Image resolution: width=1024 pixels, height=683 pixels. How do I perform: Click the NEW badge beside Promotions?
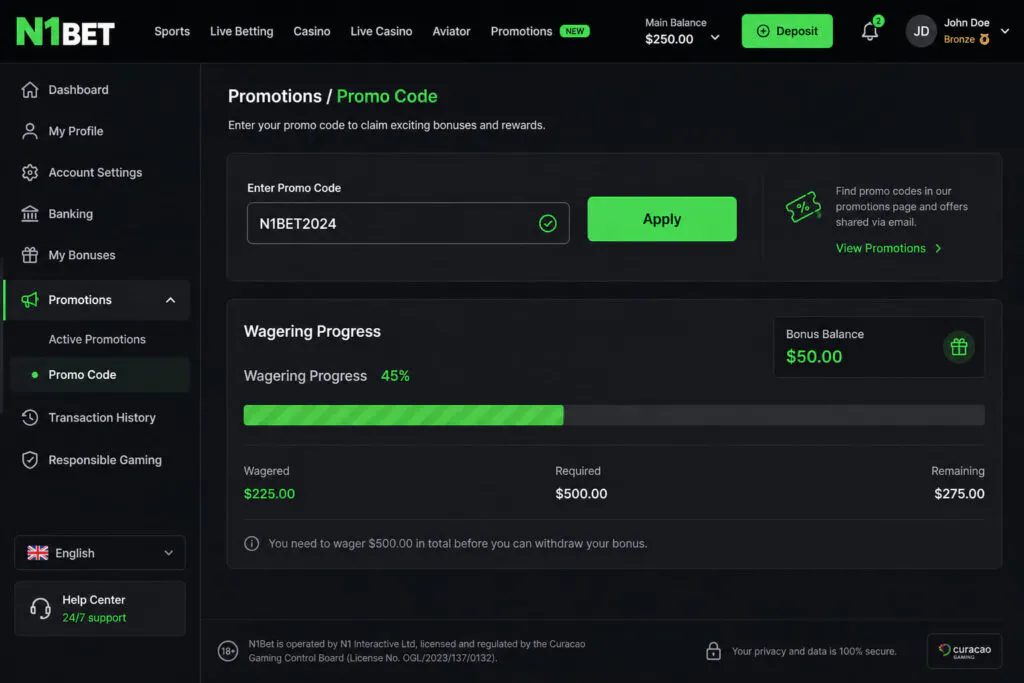[575, 31]
